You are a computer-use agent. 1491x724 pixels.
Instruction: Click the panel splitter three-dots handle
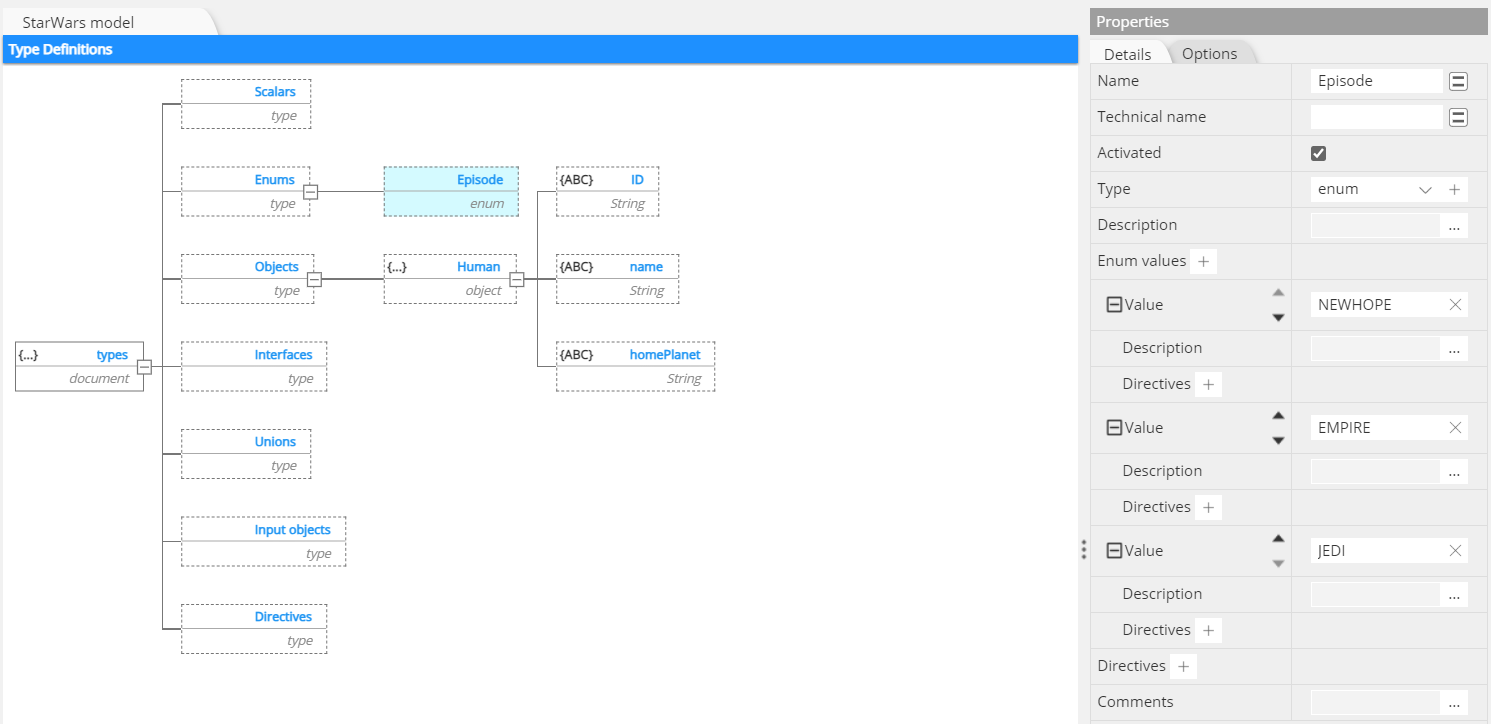1083,550
